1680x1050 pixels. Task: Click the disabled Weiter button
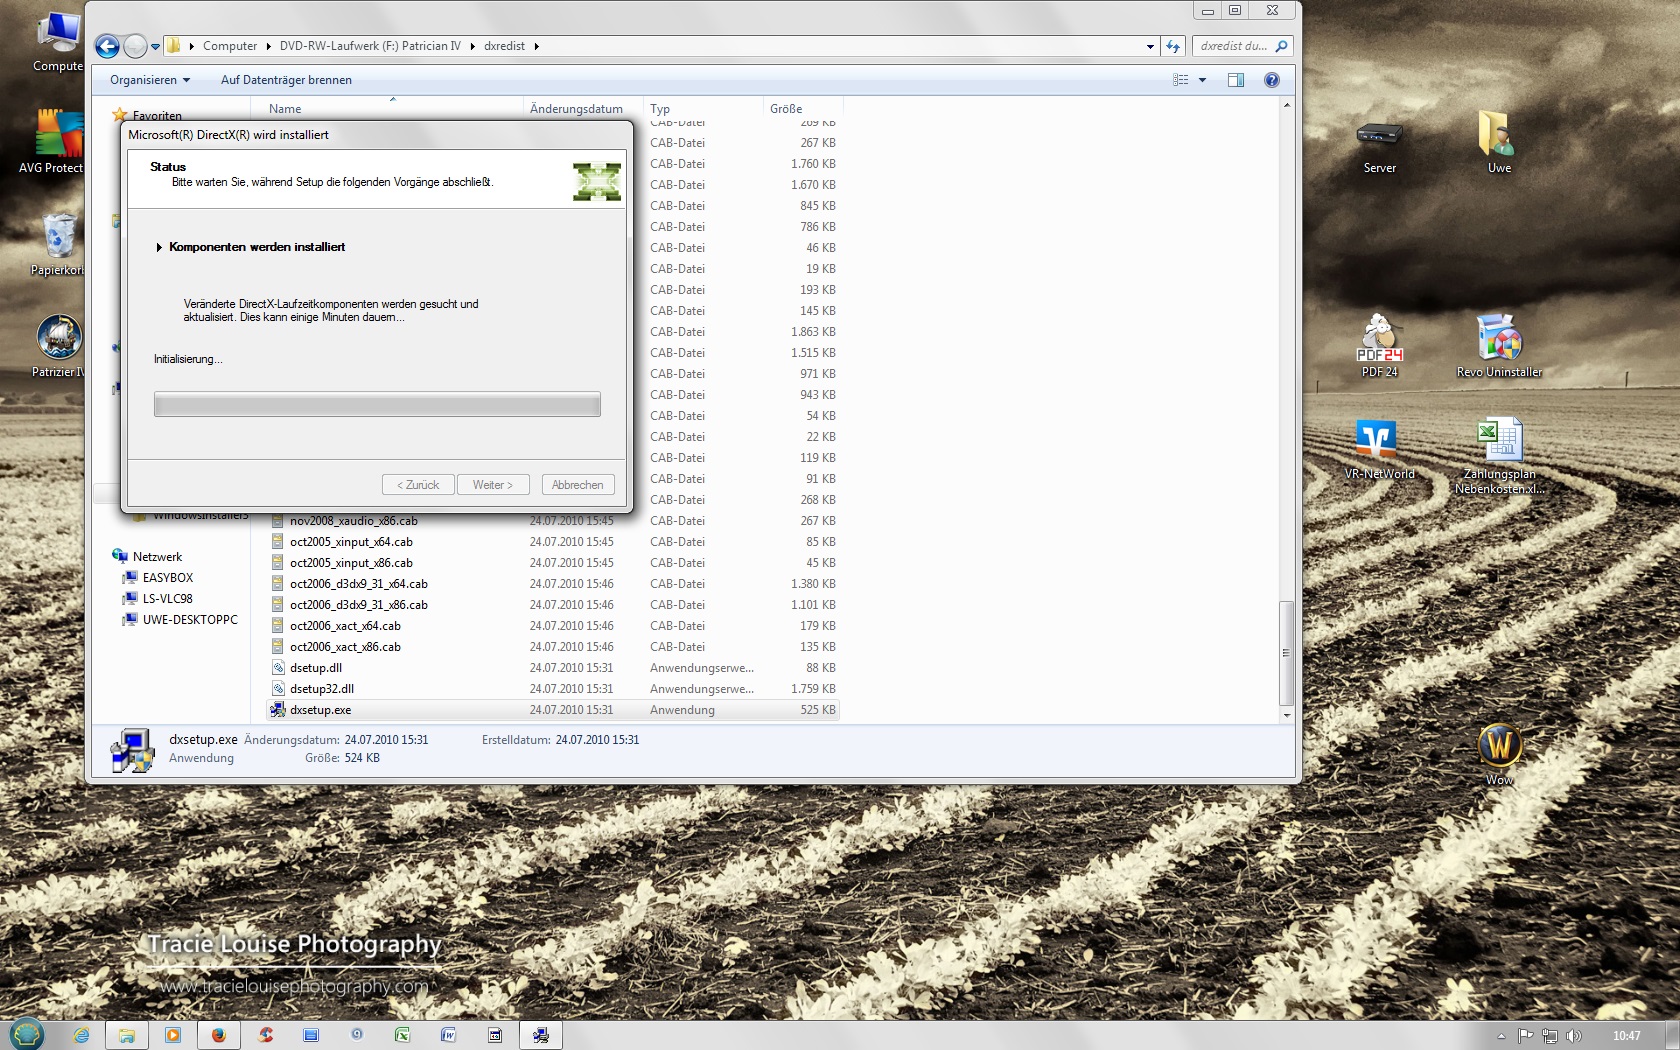(x=493, y=485)
